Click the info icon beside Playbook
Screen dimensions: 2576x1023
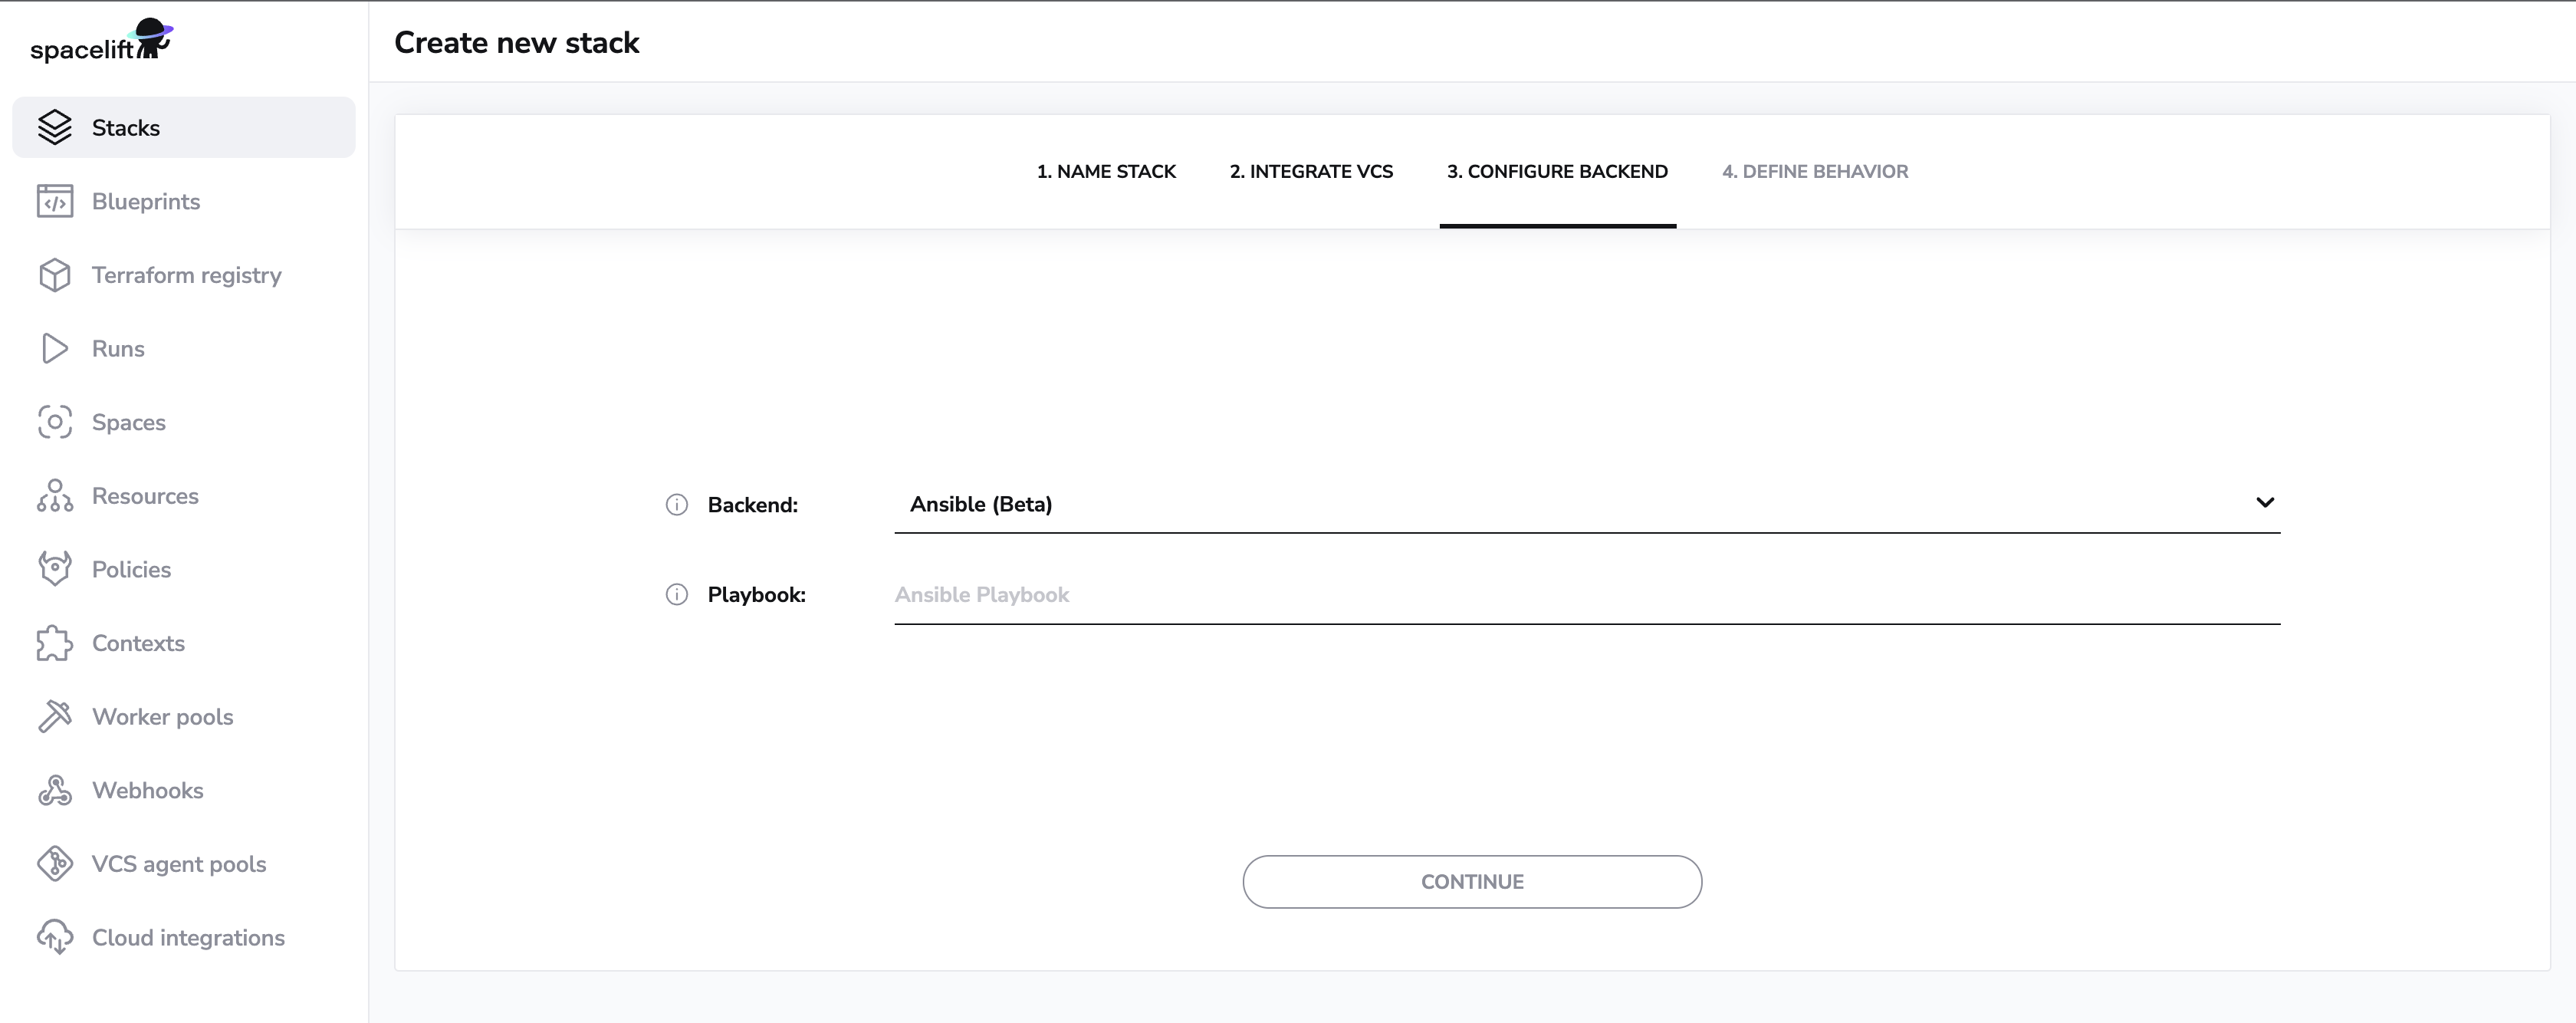tap(677, 595)
